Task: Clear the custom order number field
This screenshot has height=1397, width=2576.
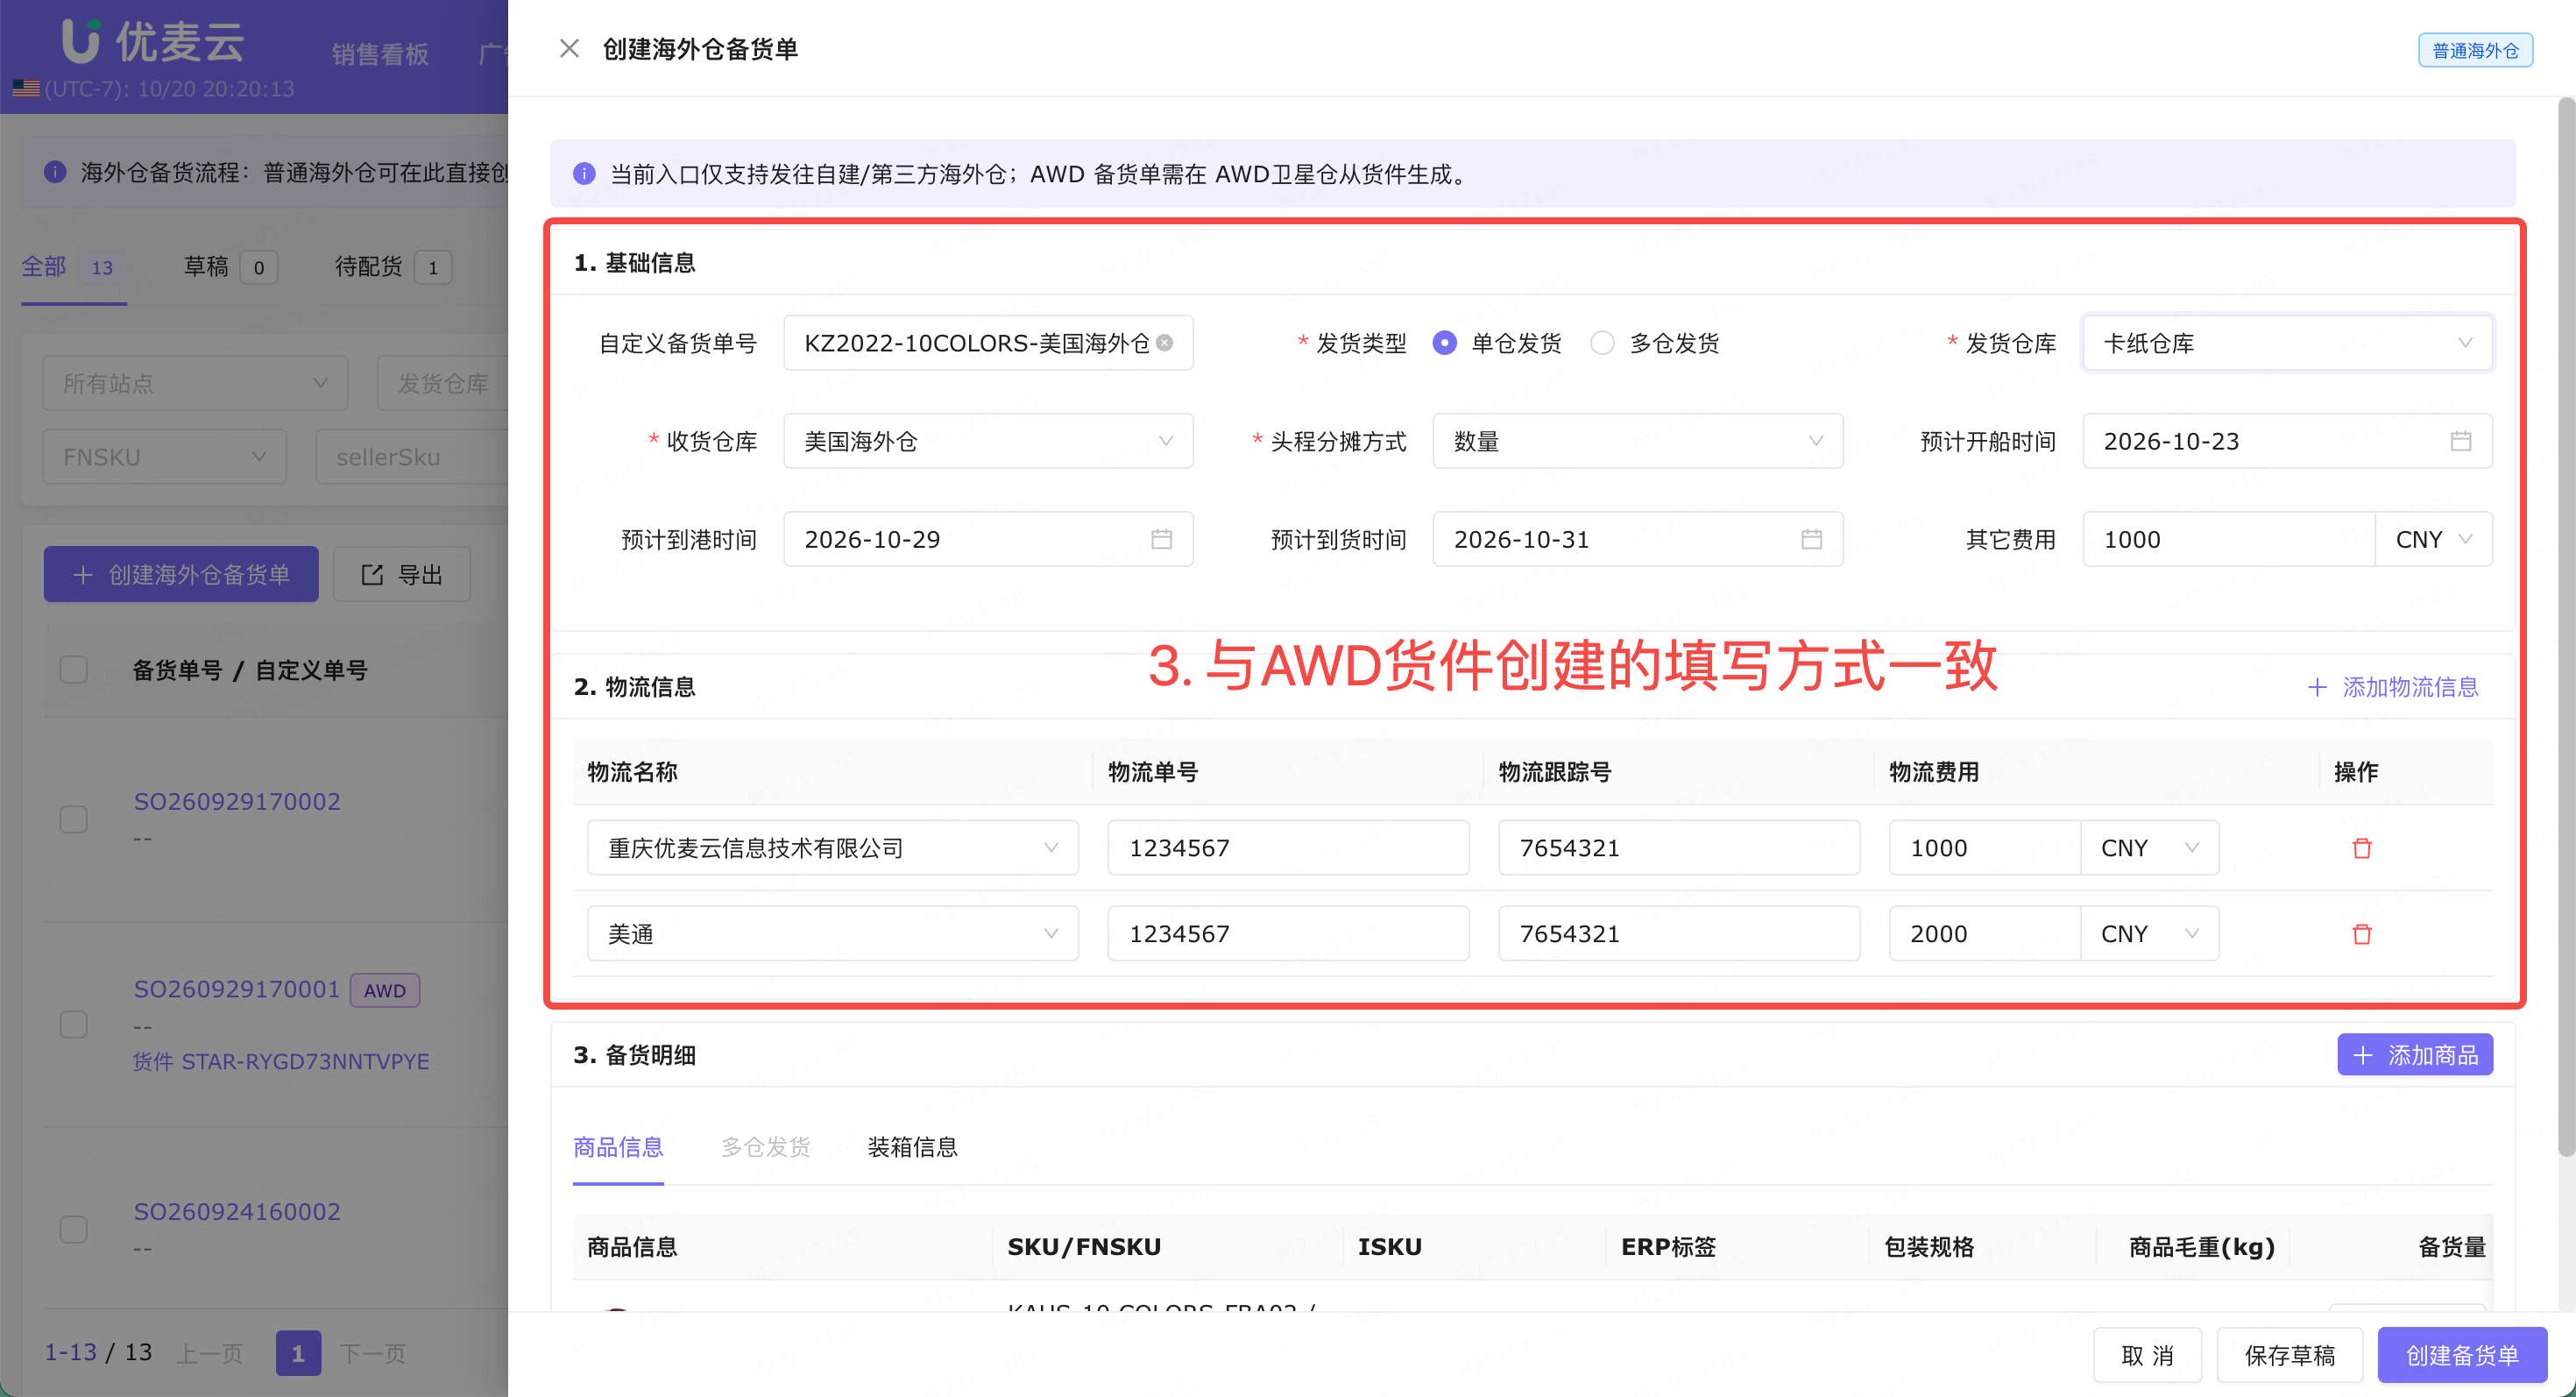Action: click(1164, 343)
